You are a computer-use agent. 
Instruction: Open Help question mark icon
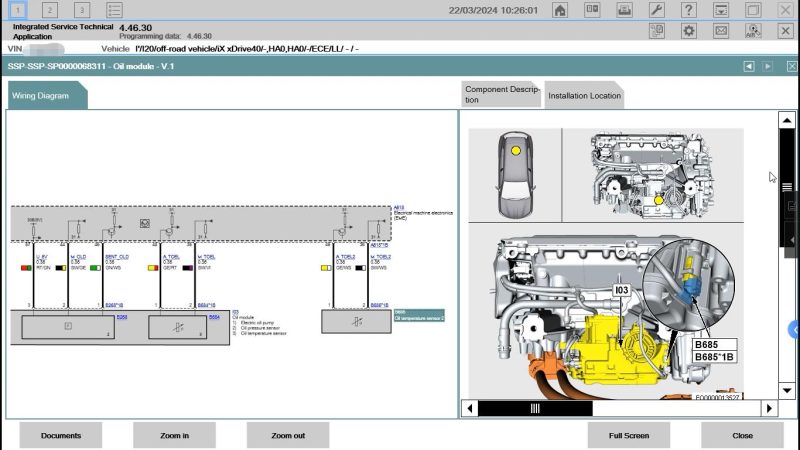pos(688,10)
